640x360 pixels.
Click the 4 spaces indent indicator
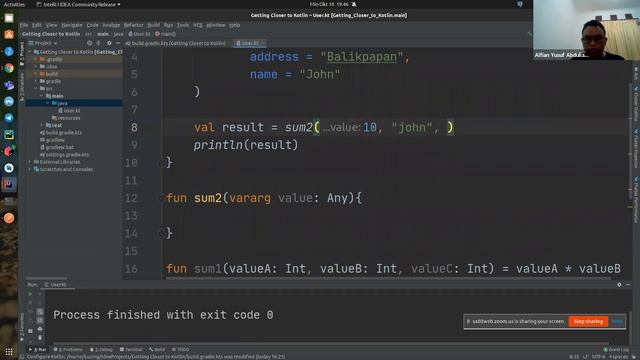[x=618, y=357]
